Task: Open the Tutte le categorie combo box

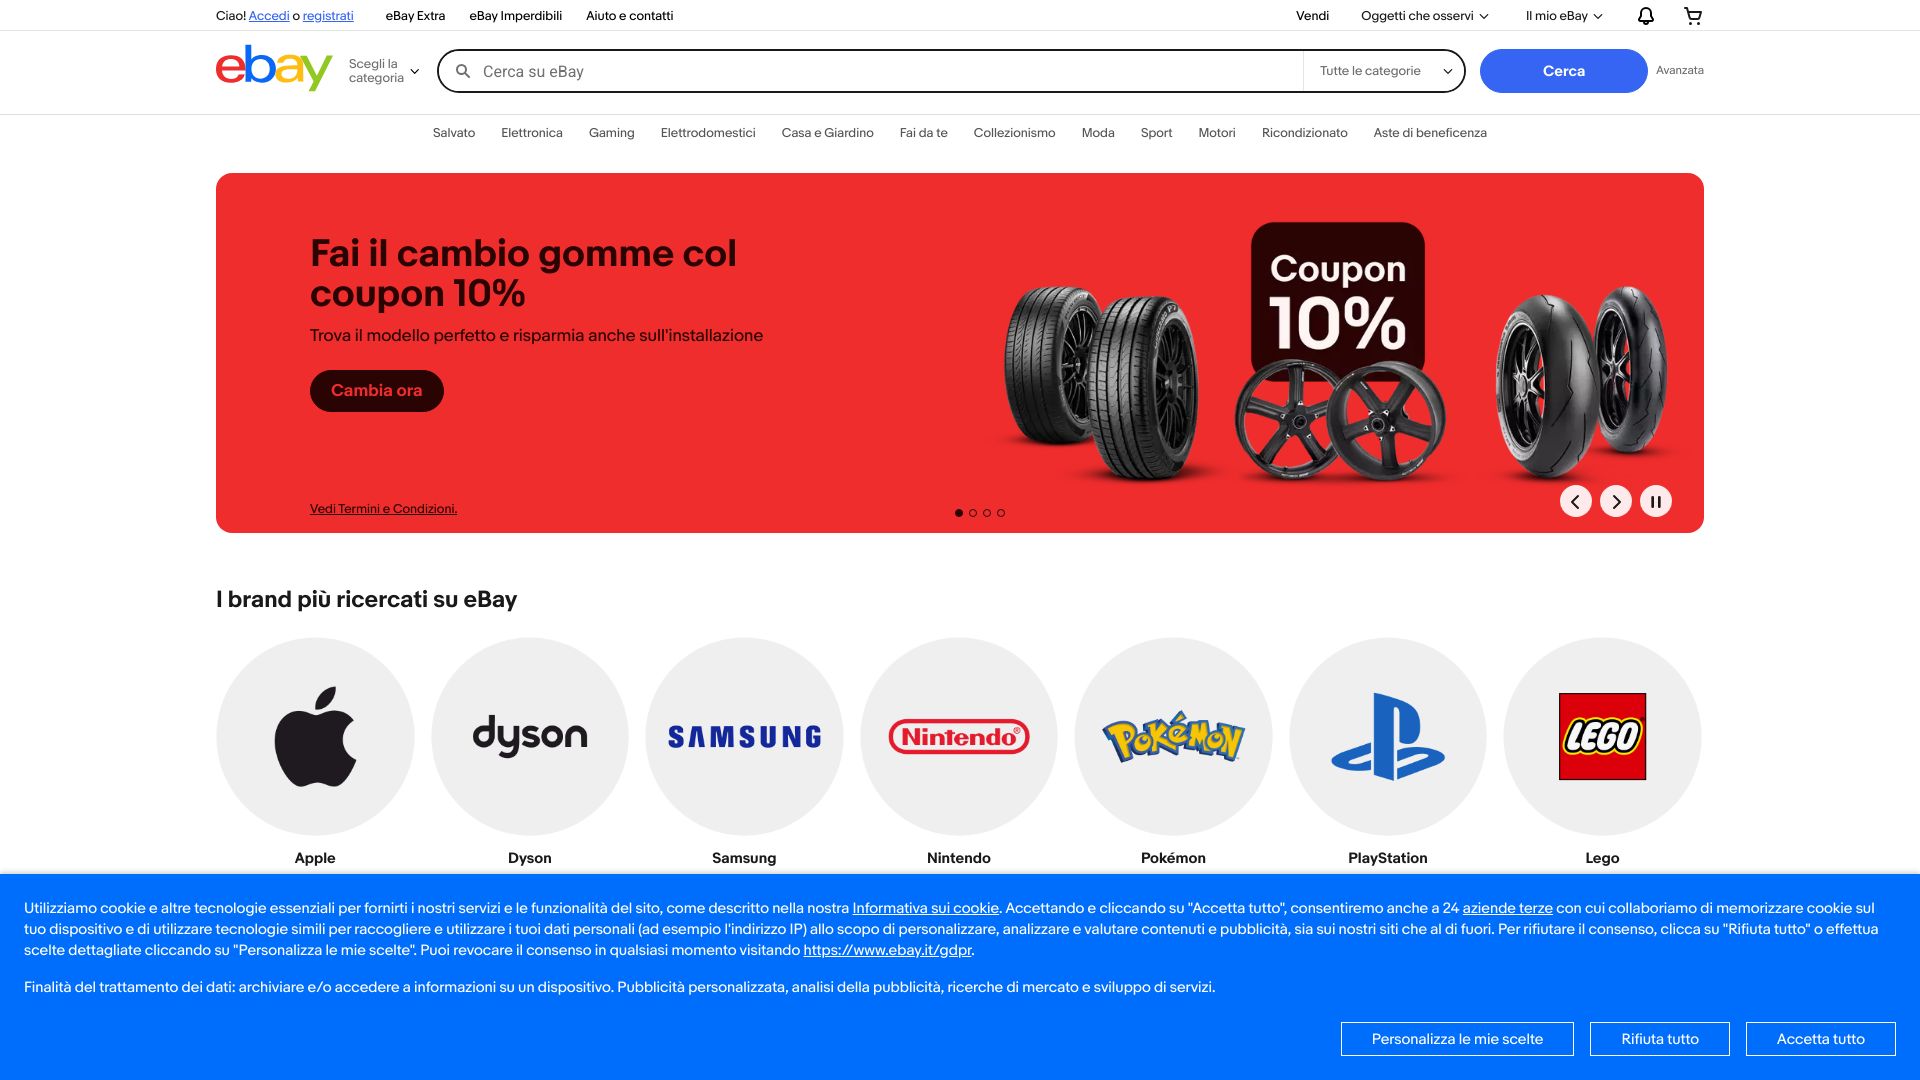Action: tap(1385, 71)
